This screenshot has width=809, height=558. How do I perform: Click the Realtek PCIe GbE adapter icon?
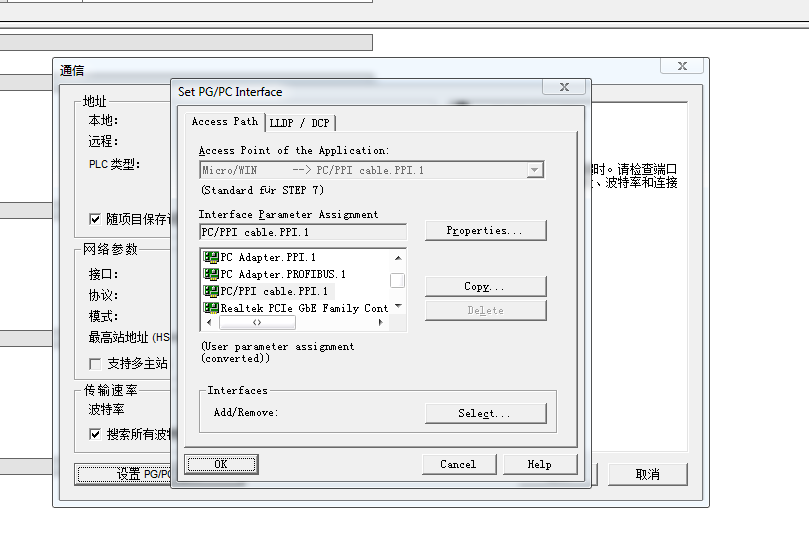[211, 308]
